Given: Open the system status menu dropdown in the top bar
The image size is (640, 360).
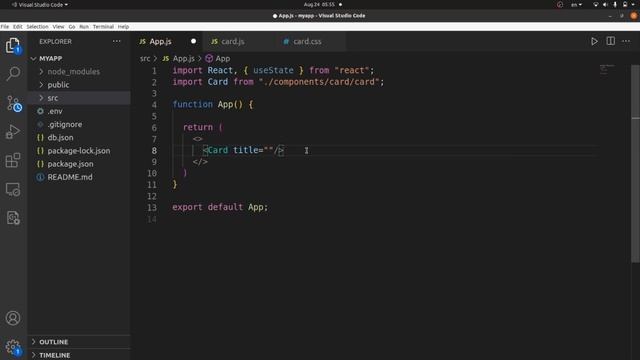Looking at the screenshot, I should click(614, 4).
